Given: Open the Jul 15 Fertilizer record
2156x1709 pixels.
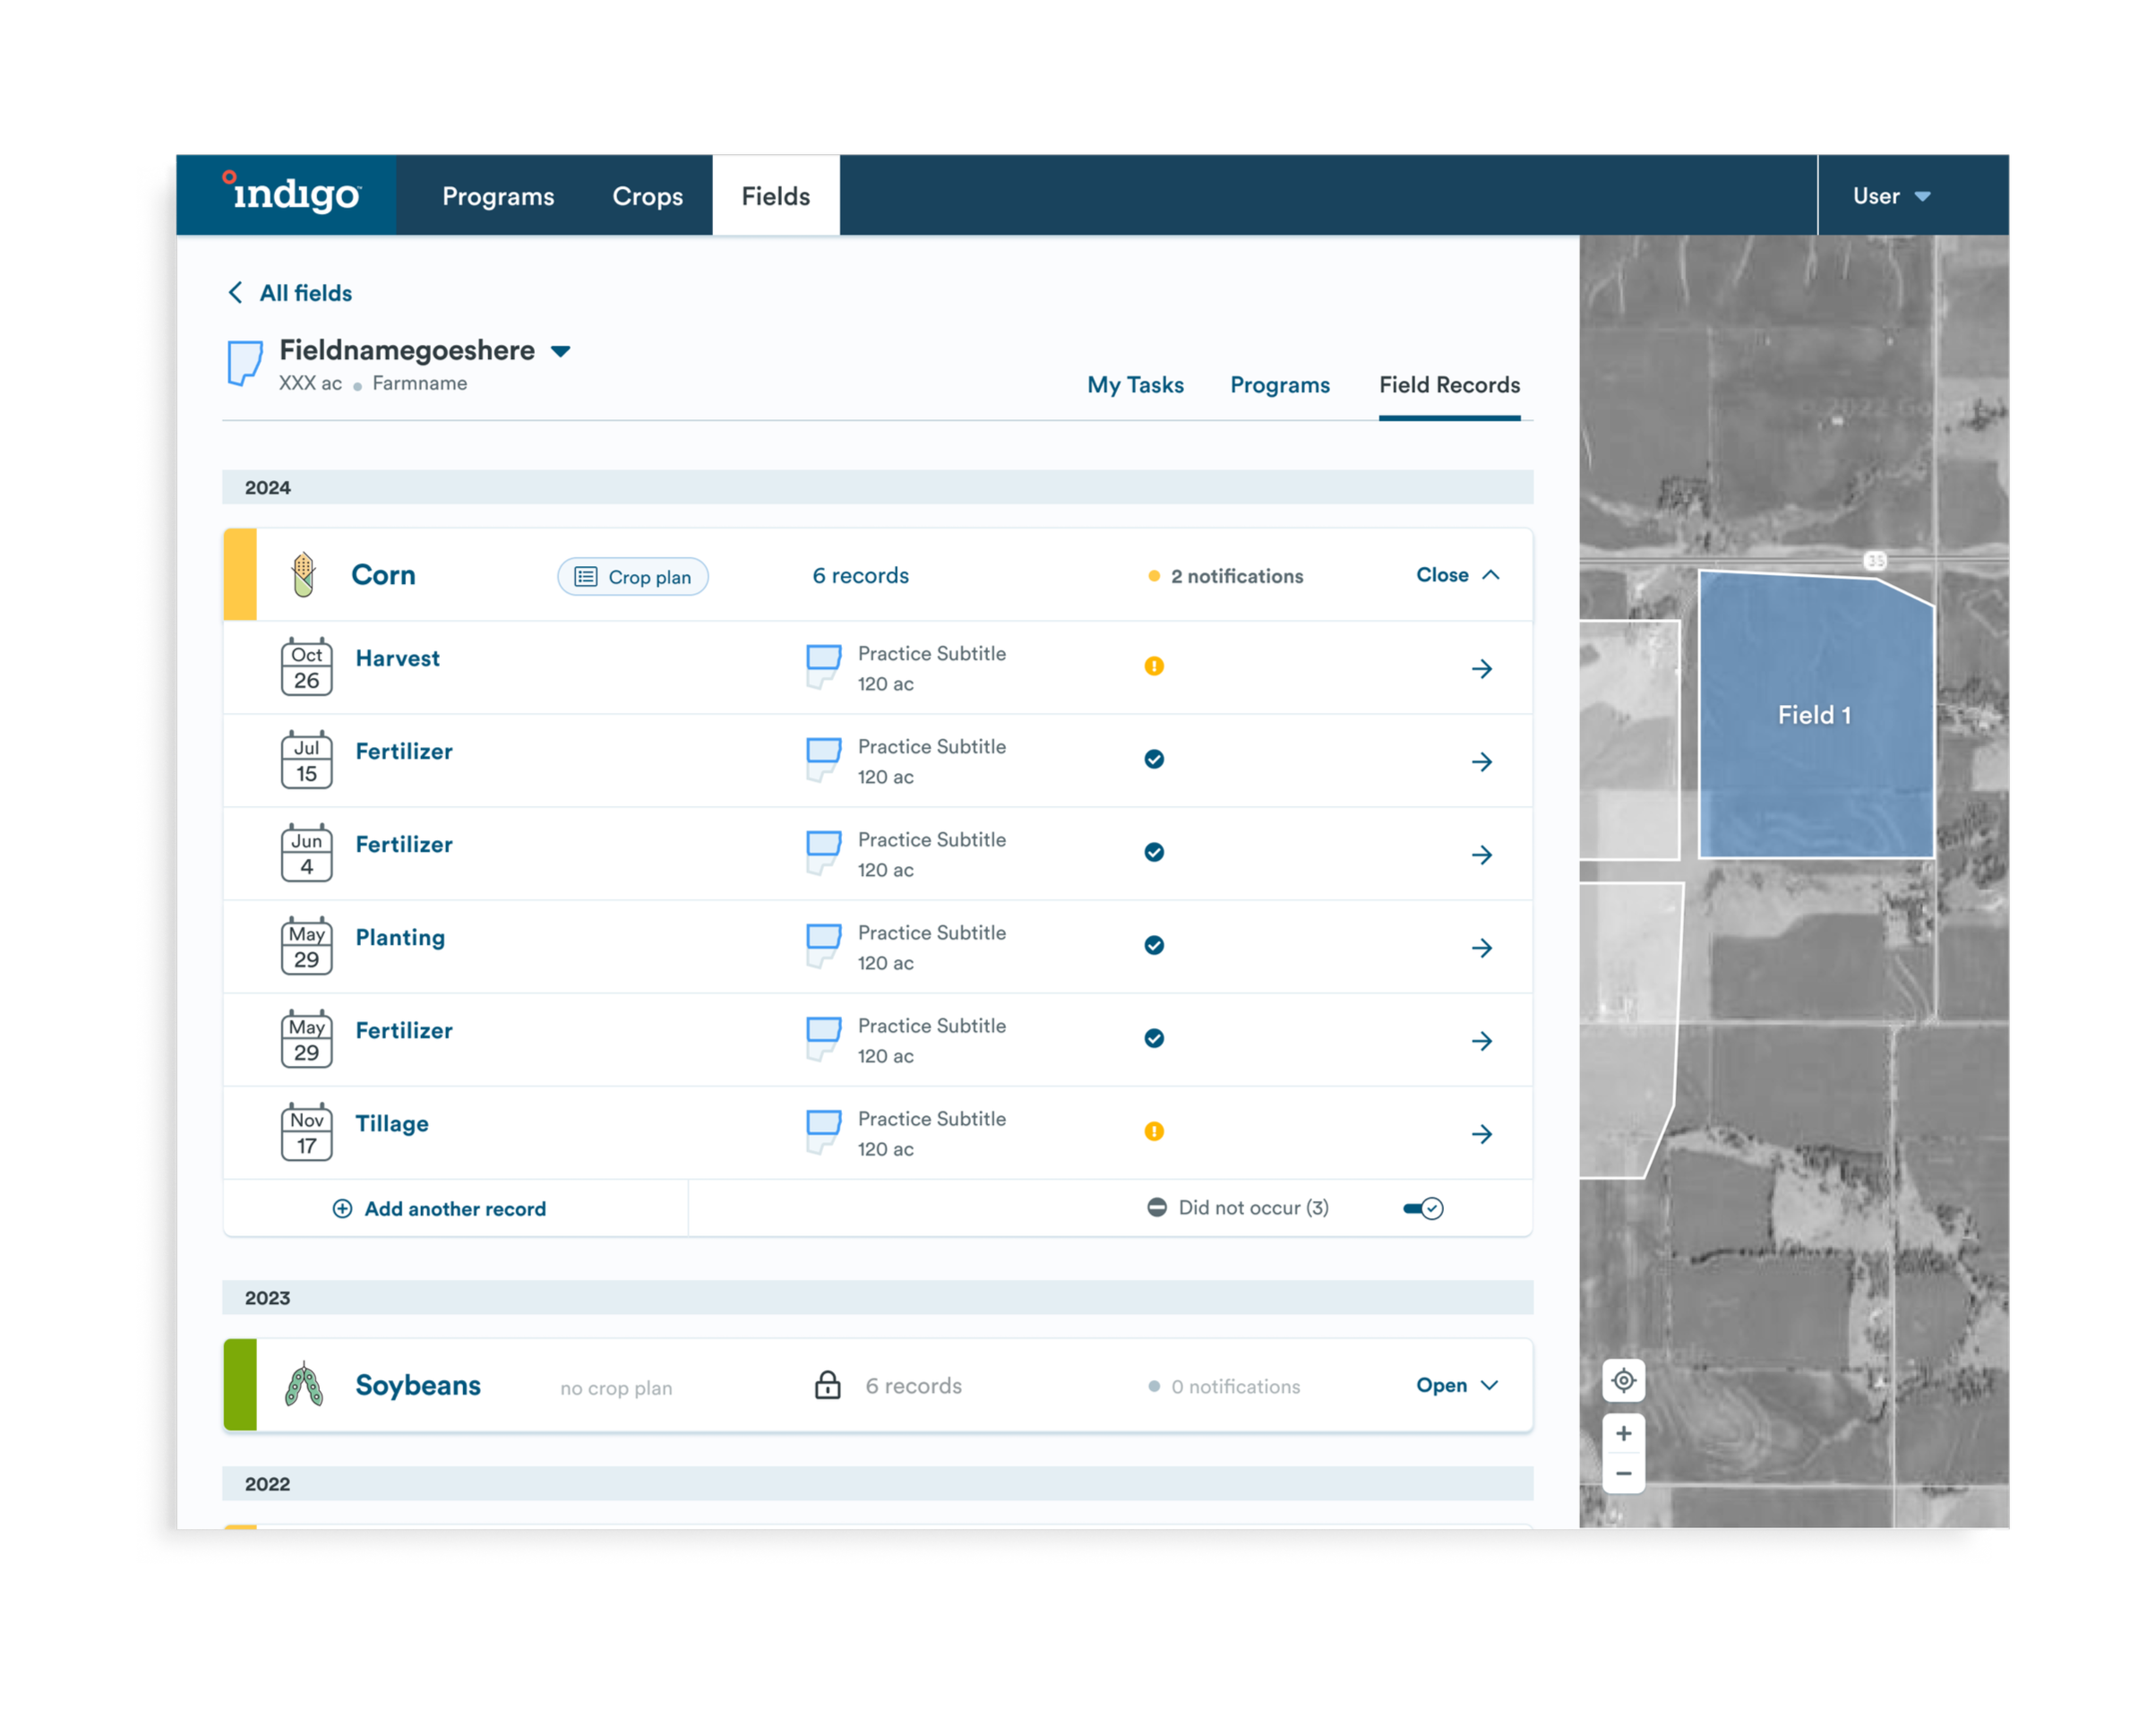Looking at the screenshot, I should click(x=404, y=751).
